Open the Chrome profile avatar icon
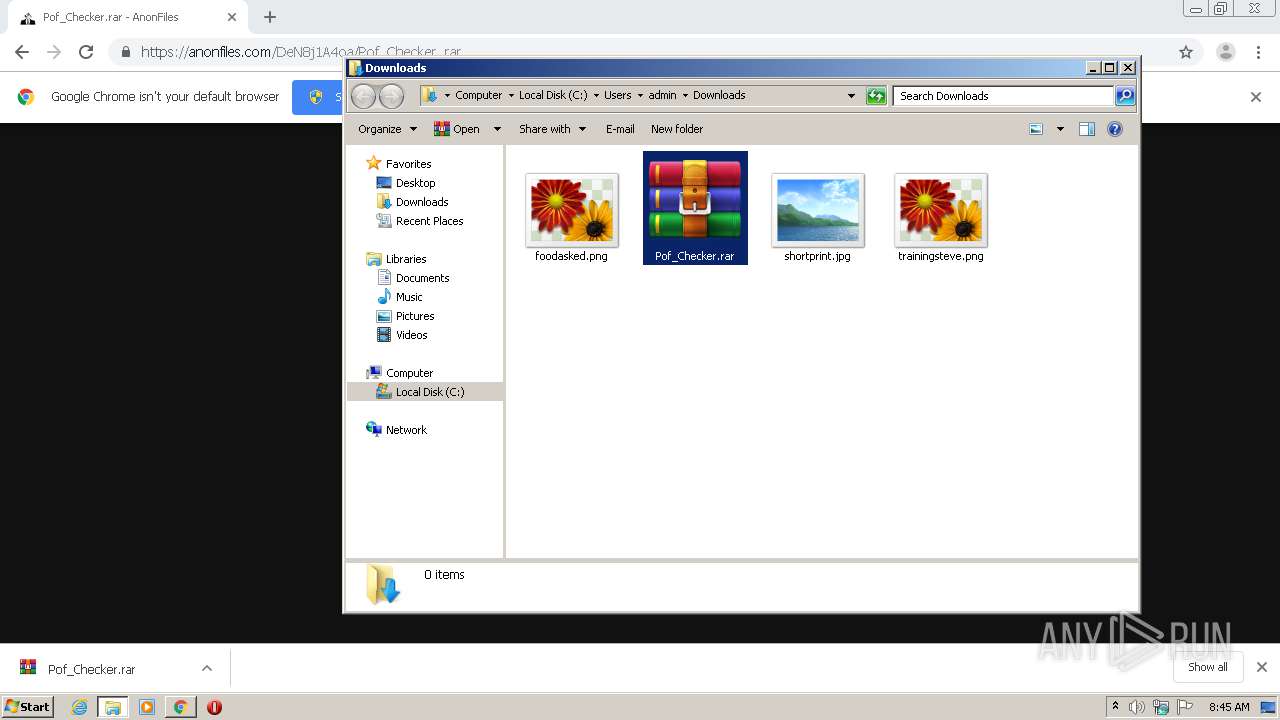This screenshot has width=1280, height=720. [1225, 52]
